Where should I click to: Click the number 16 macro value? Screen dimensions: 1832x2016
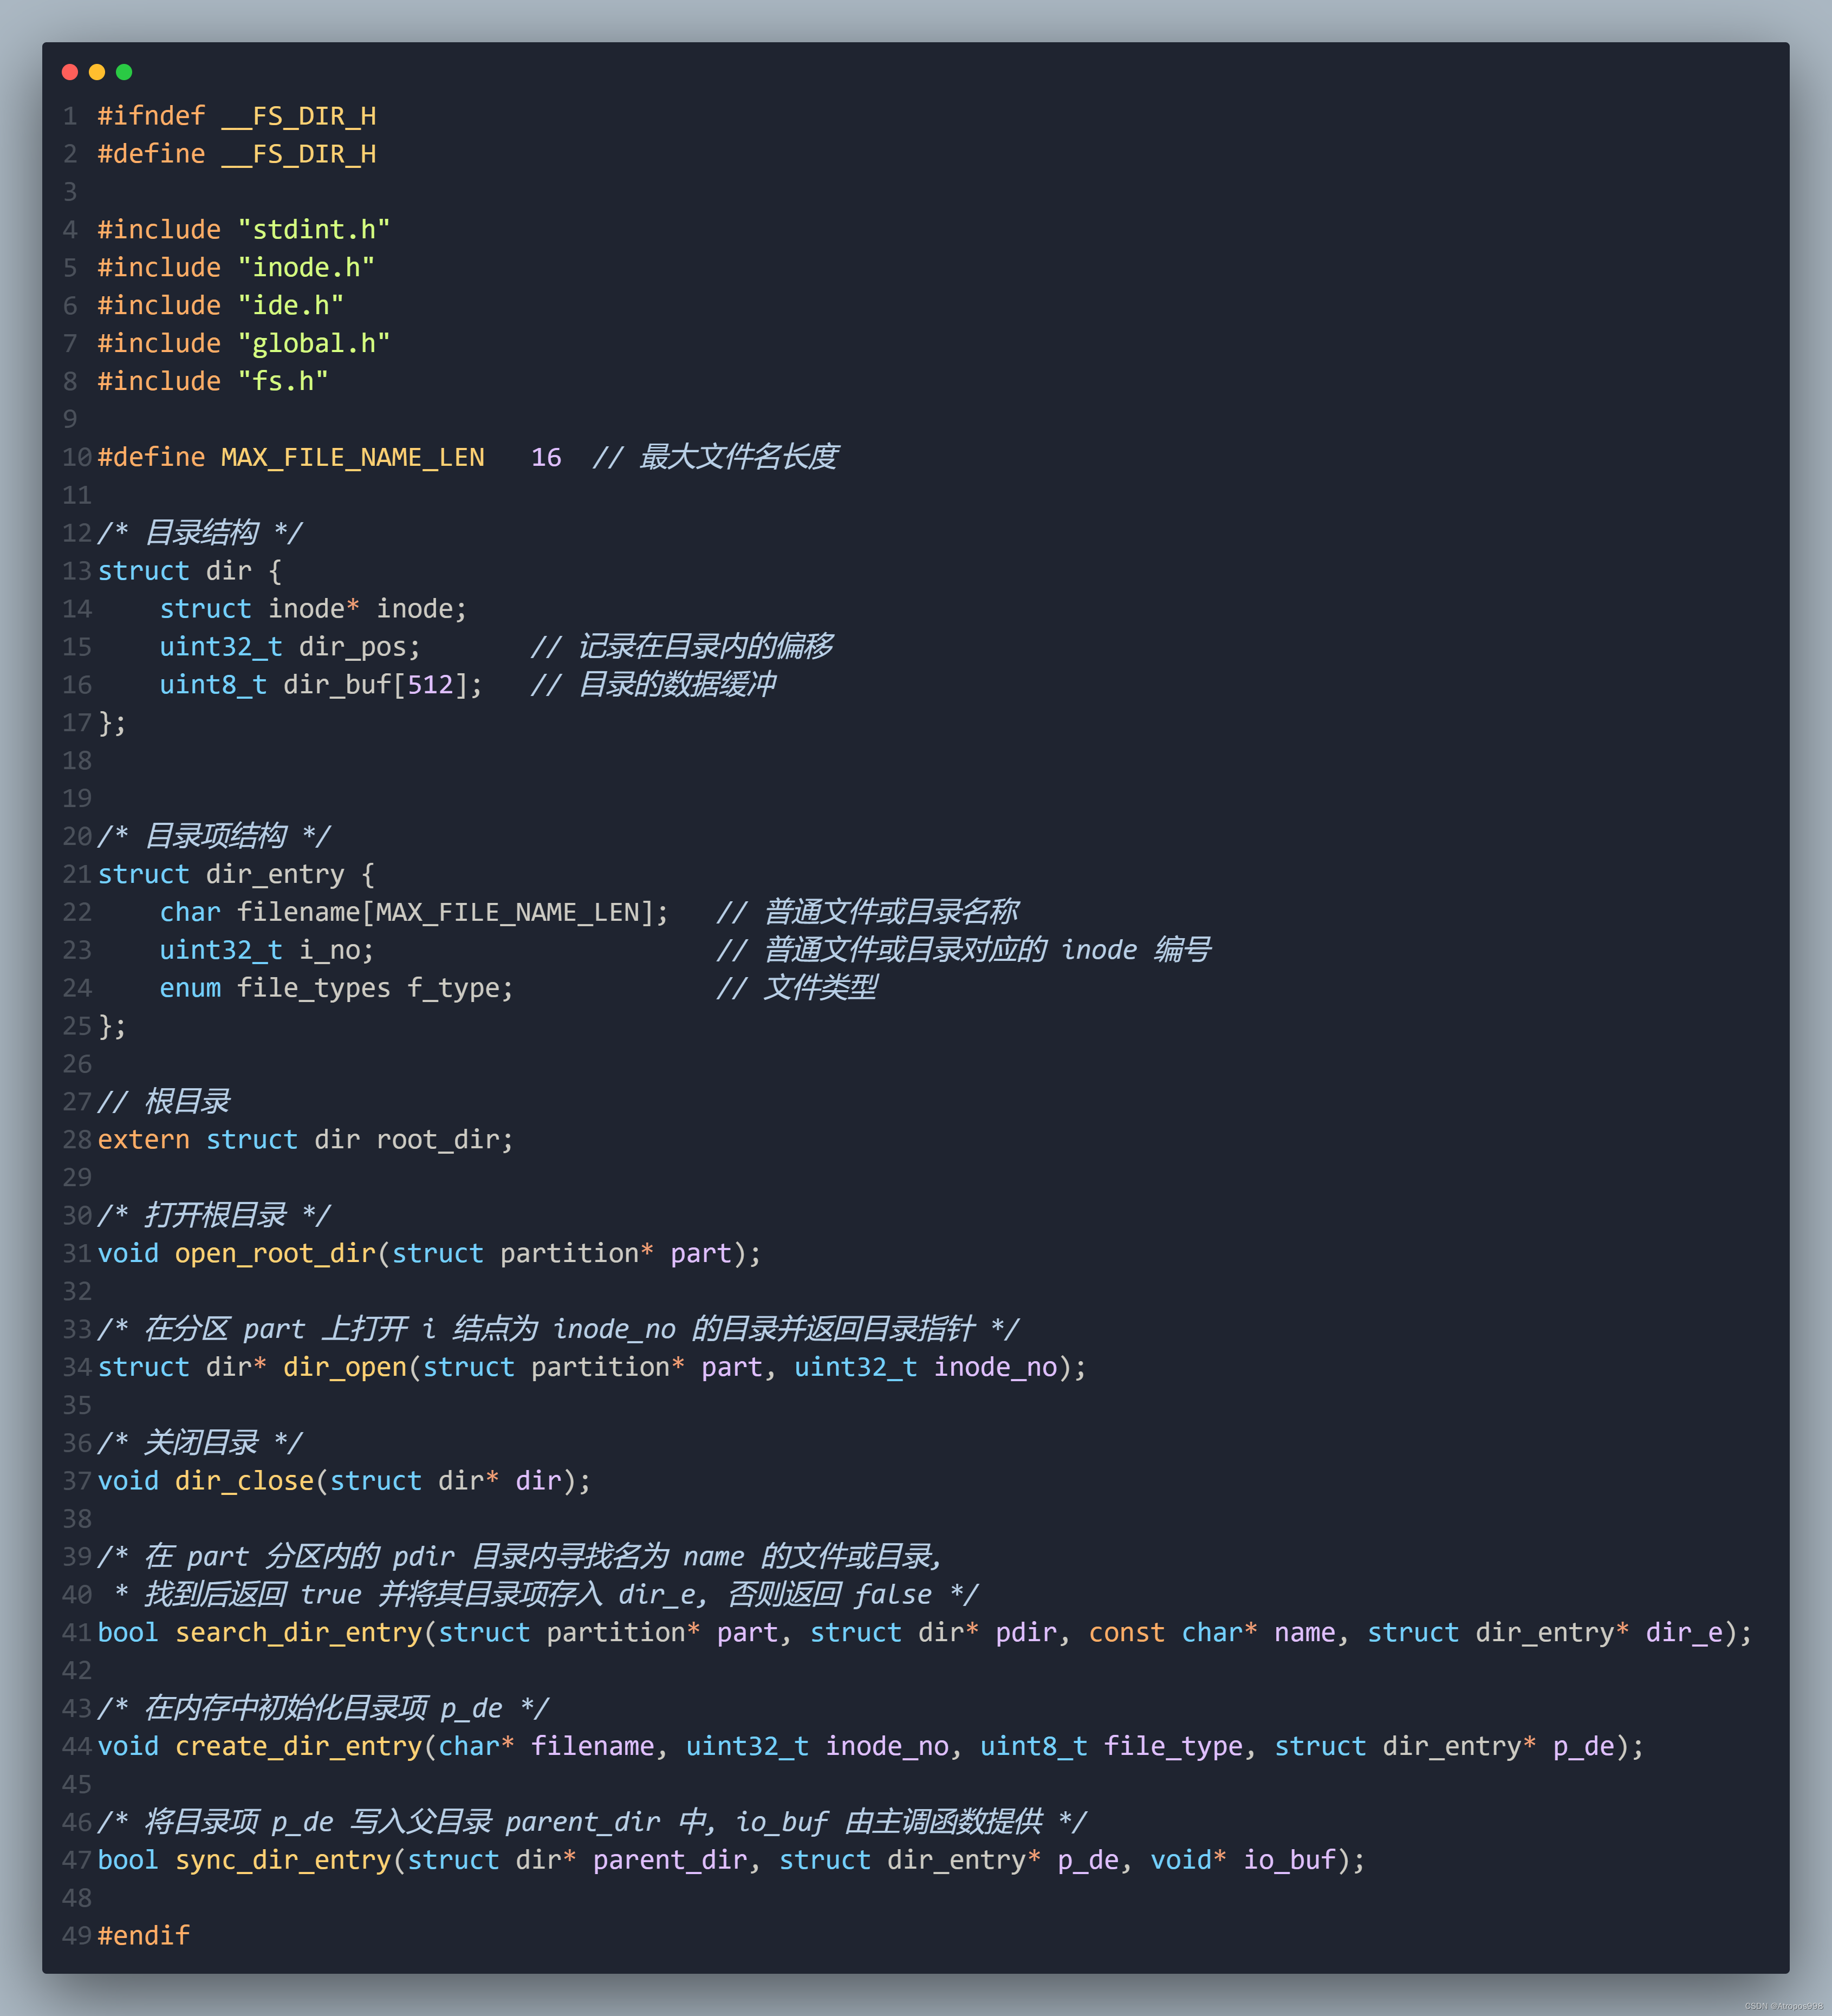[x=546, y=458]
